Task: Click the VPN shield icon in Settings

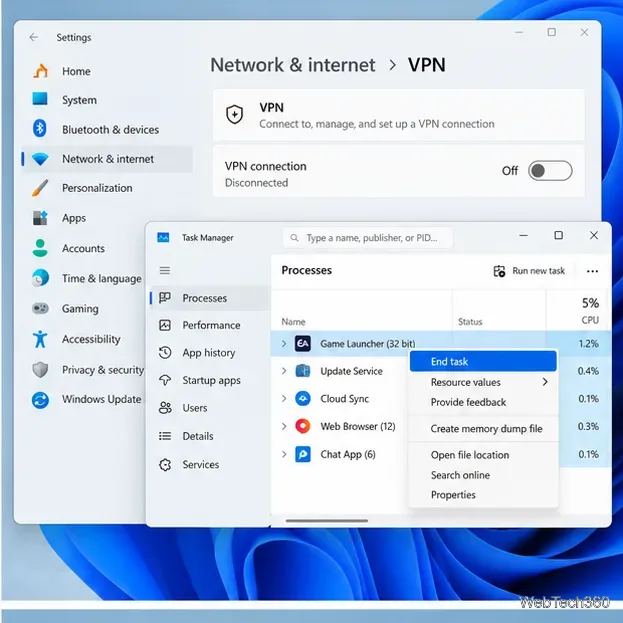Action: click(x=234, y=115)
